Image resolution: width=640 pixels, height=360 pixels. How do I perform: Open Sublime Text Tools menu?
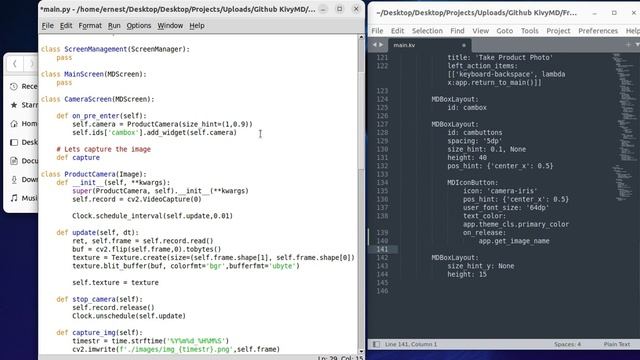(x=529, y=31)
